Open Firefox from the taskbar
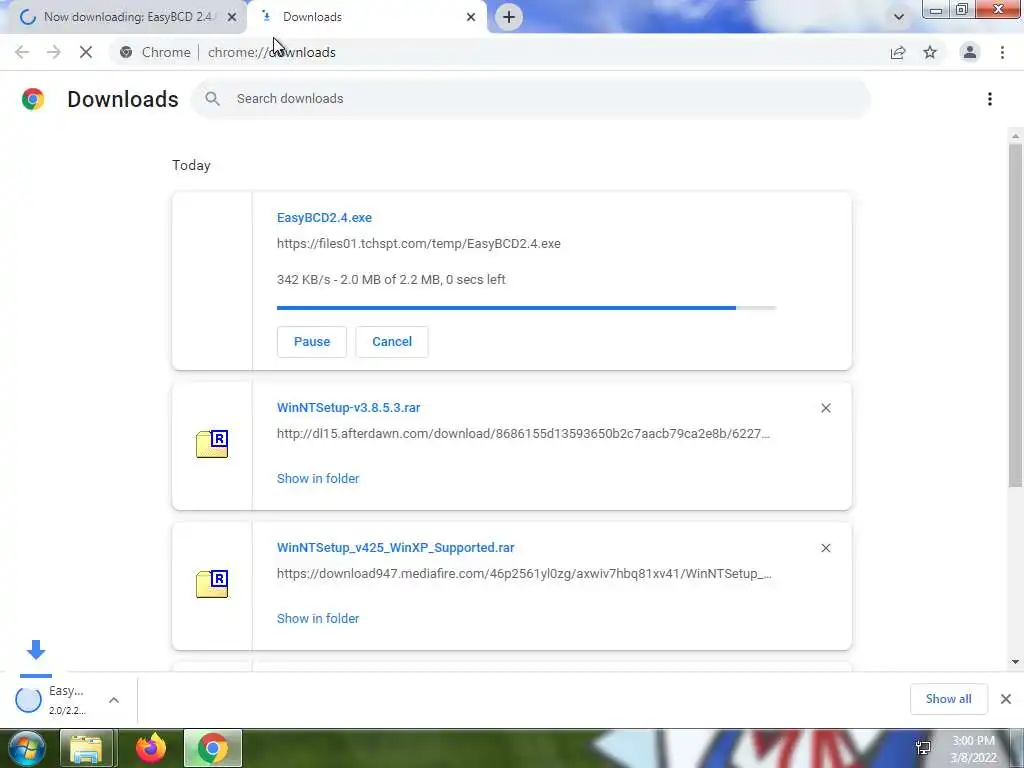 (x=151, y=748)
